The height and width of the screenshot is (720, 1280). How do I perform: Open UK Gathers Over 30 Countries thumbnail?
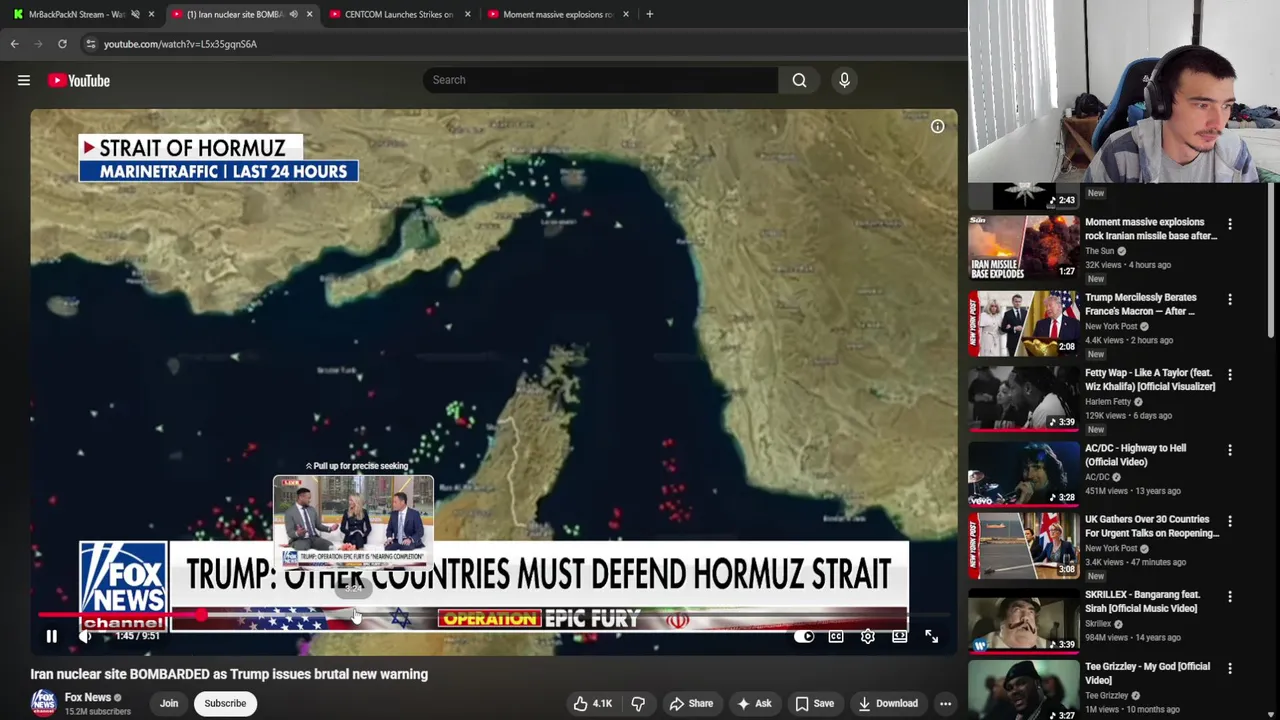1023,545
